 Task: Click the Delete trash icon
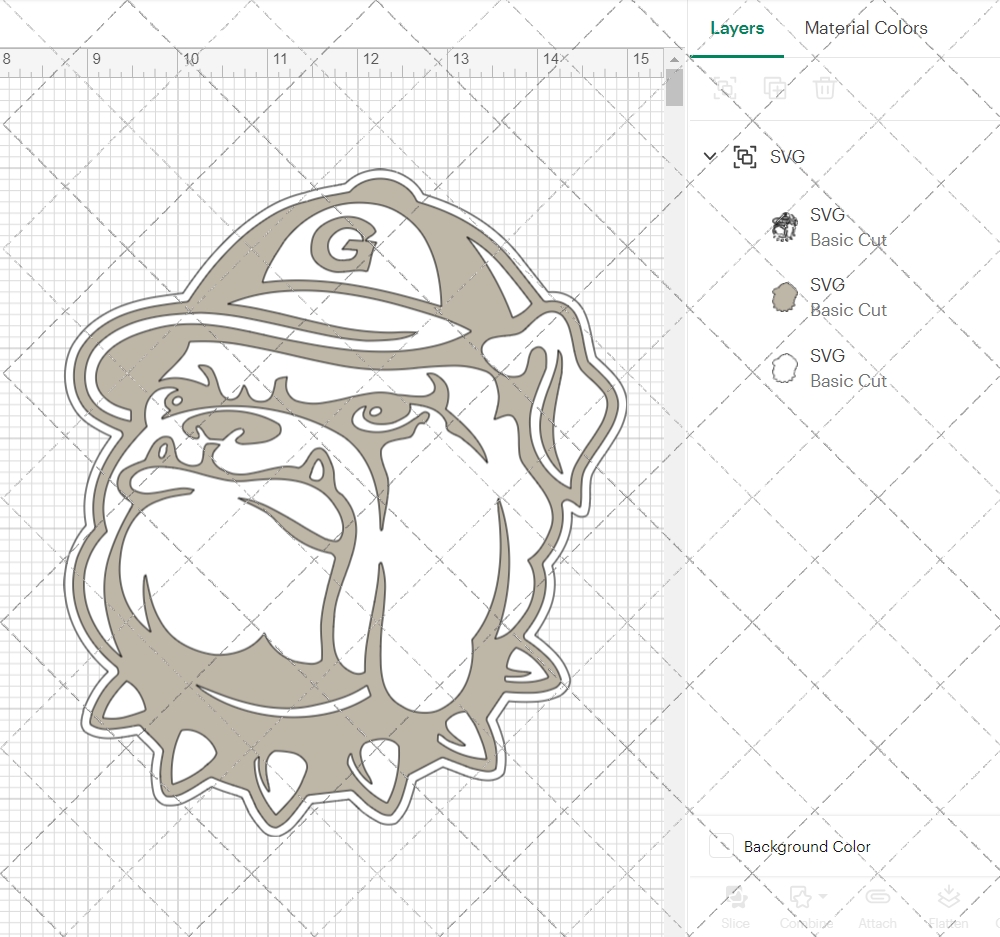point(825,87)
